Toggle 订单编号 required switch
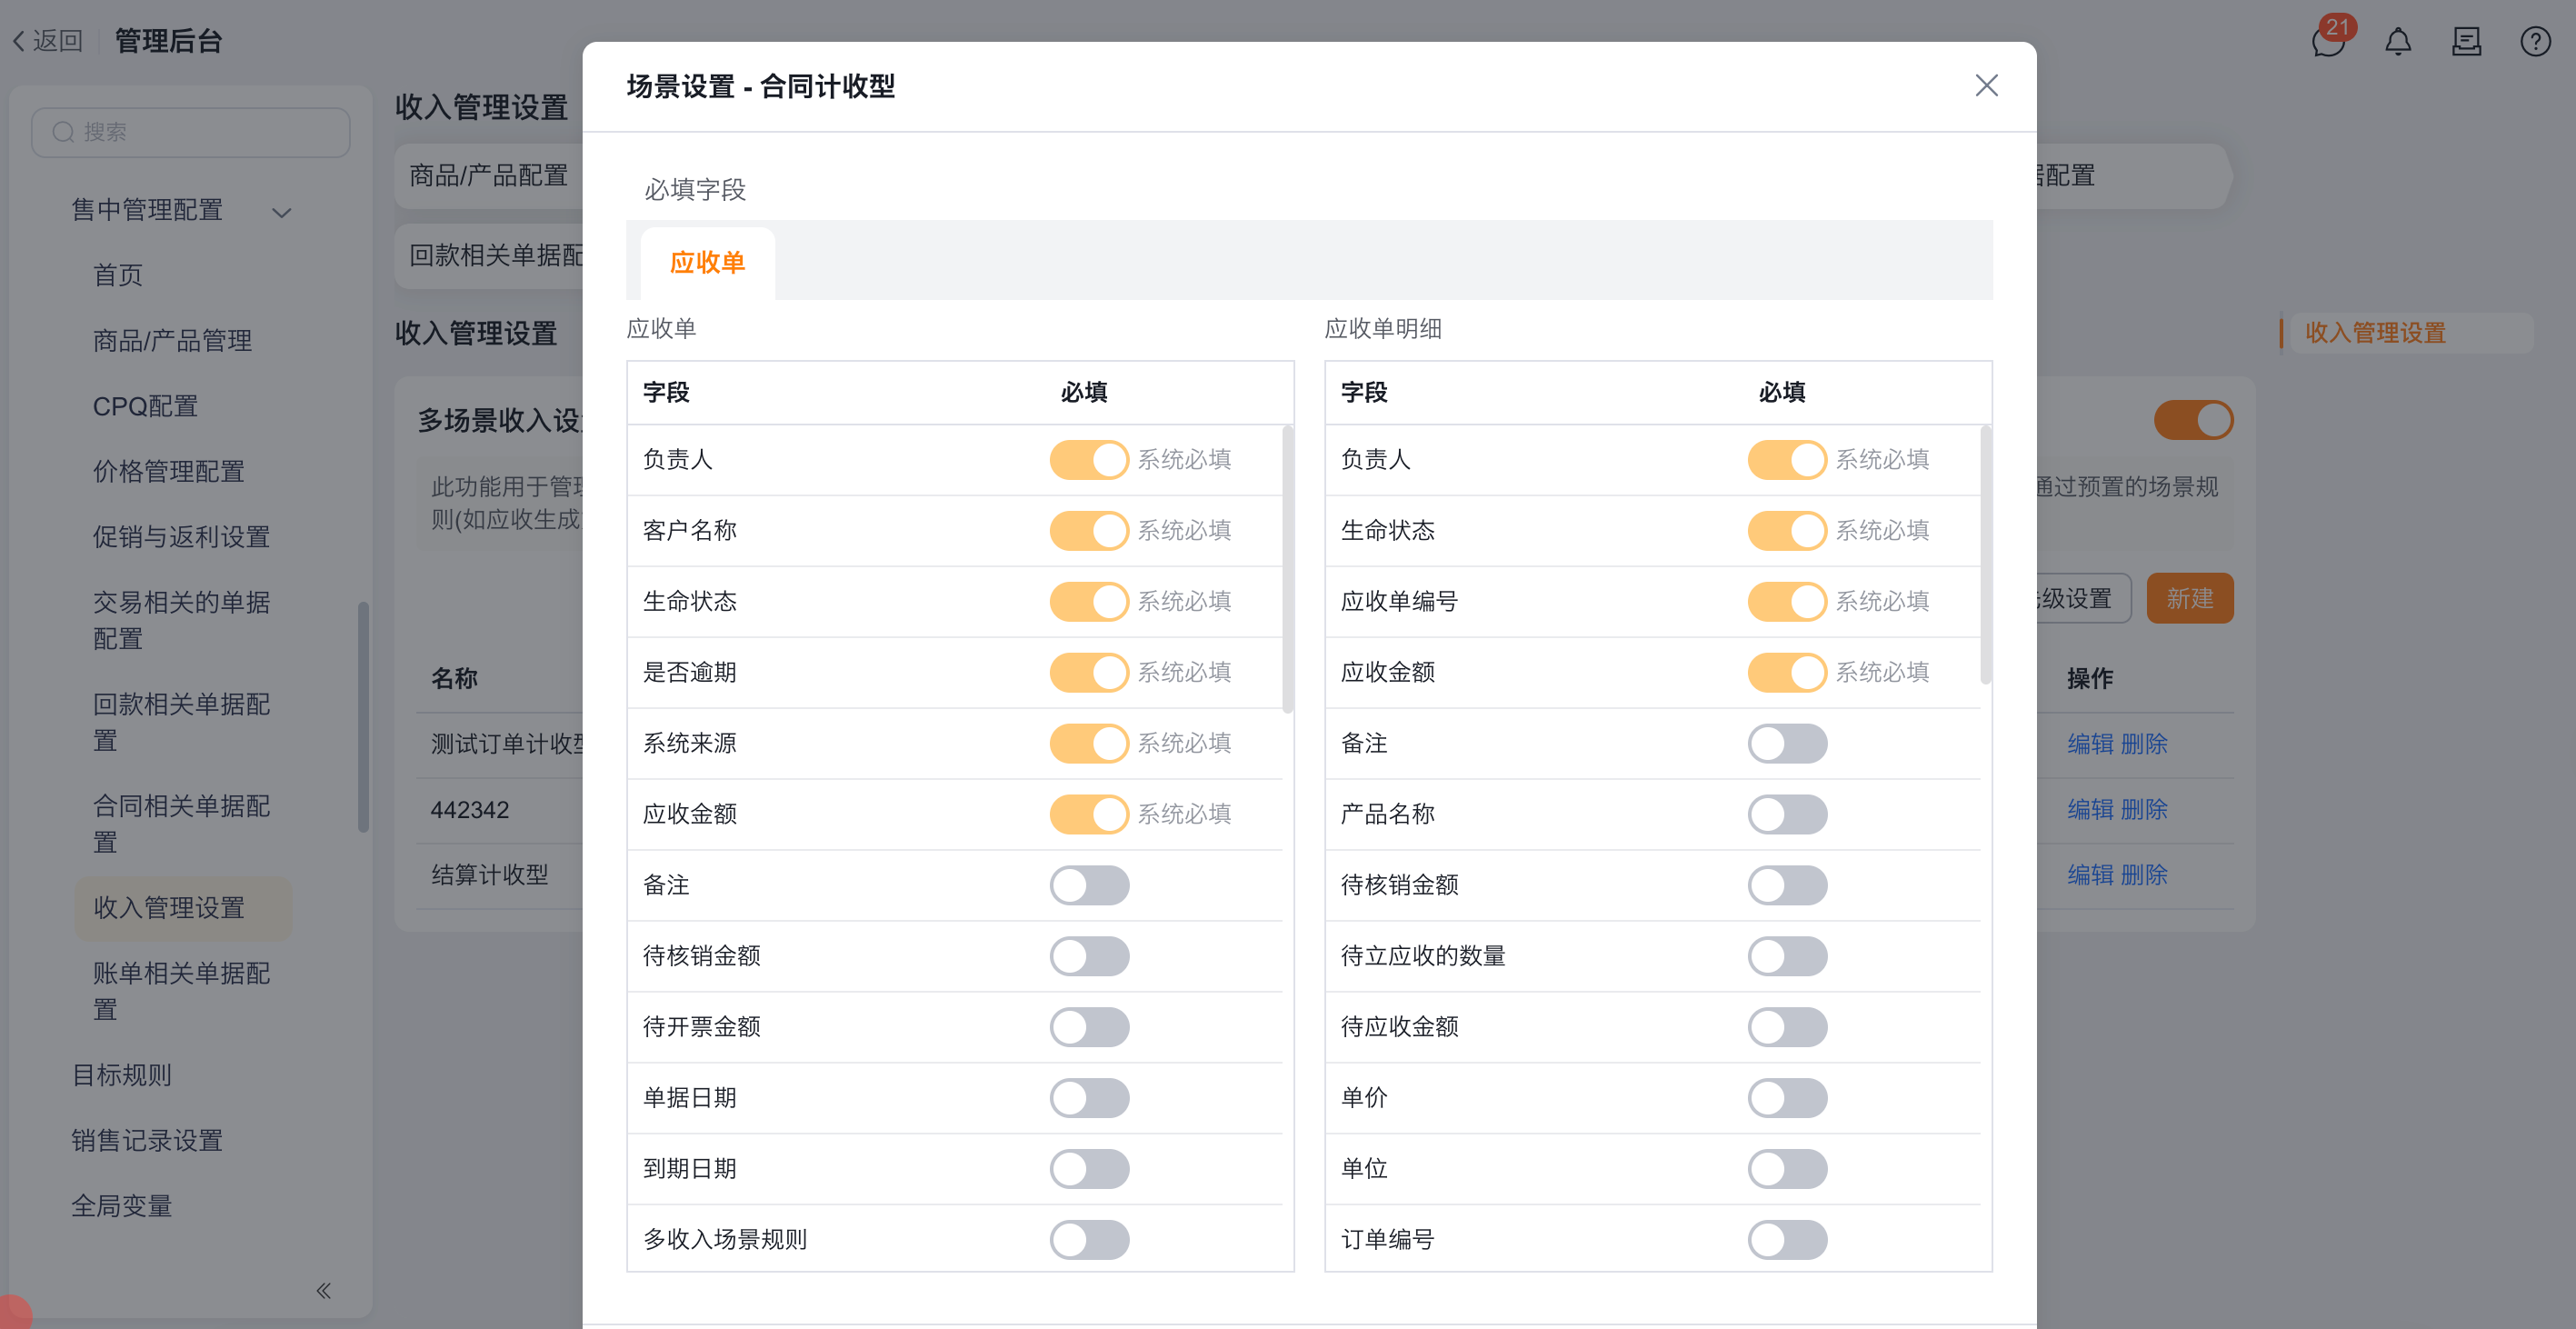The image size is (2576, 1329). pyautogui.click(x=1787, y=1239)
